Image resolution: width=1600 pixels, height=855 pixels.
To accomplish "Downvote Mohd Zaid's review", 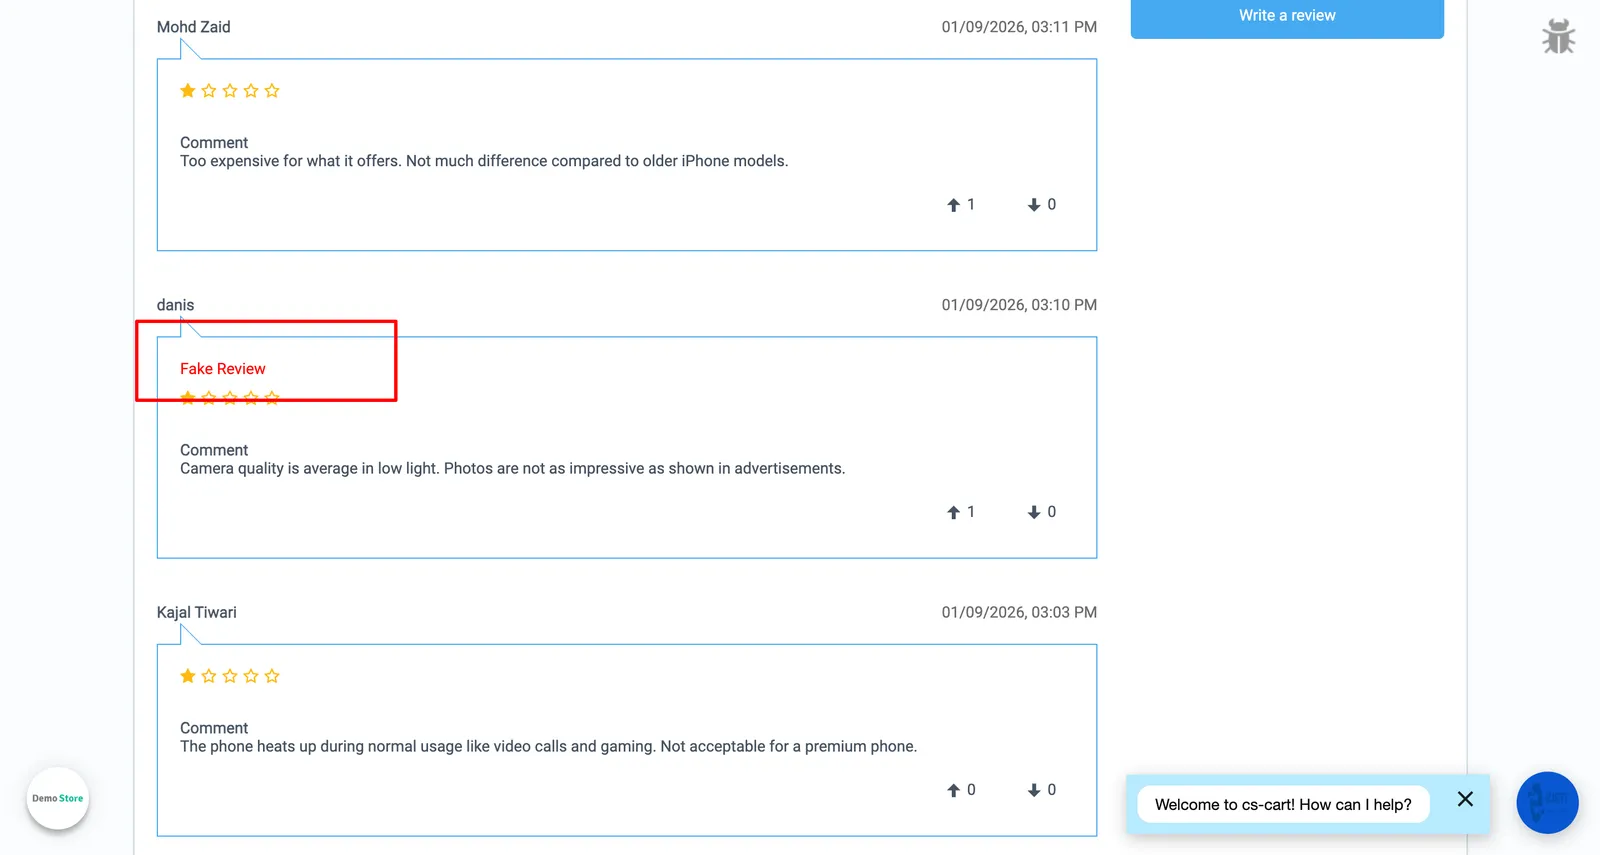I will (x=1034, y=205).
